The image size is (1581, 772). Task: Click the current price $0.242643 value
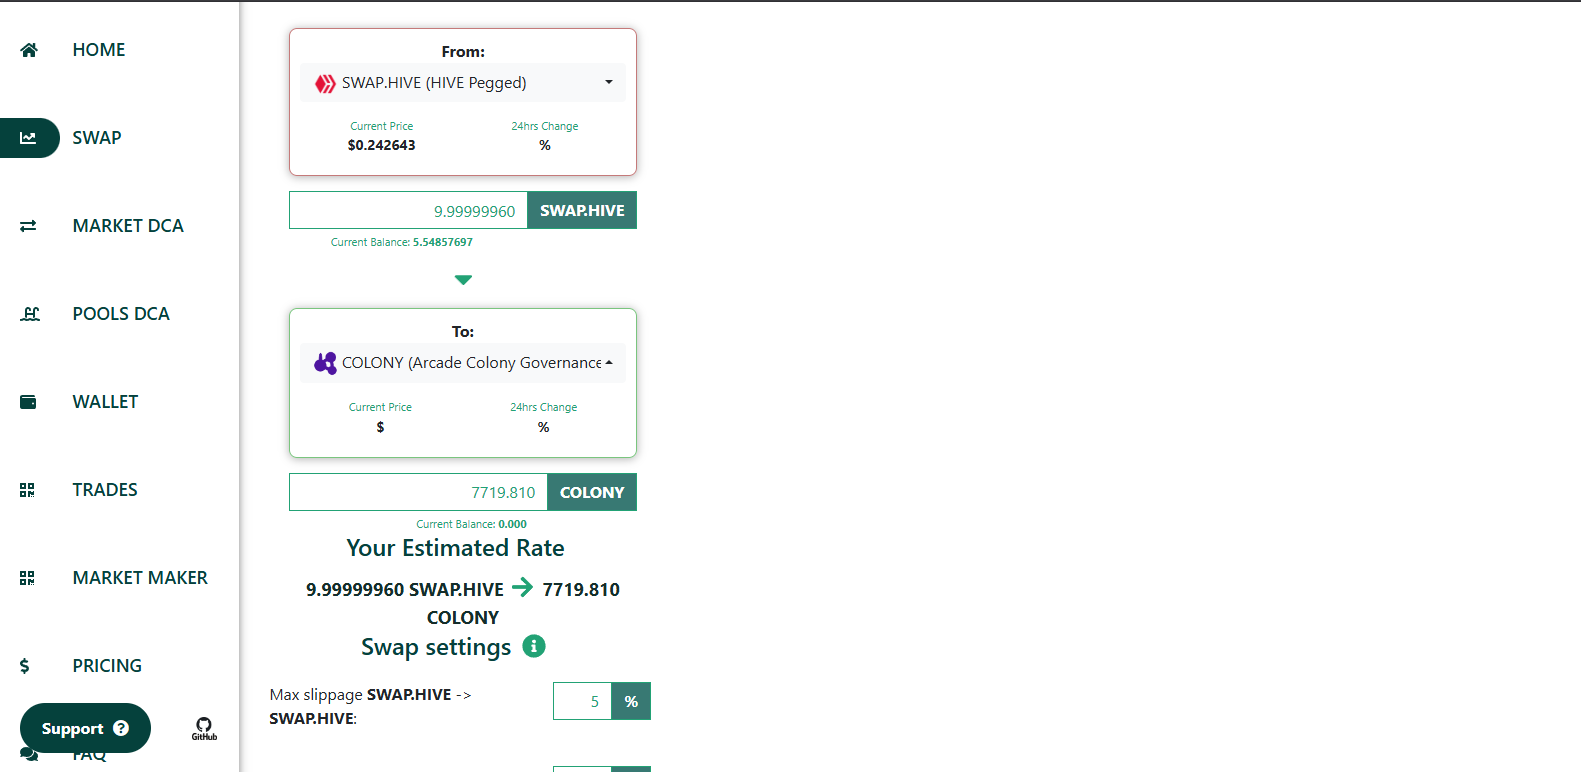tap(382, 145)
